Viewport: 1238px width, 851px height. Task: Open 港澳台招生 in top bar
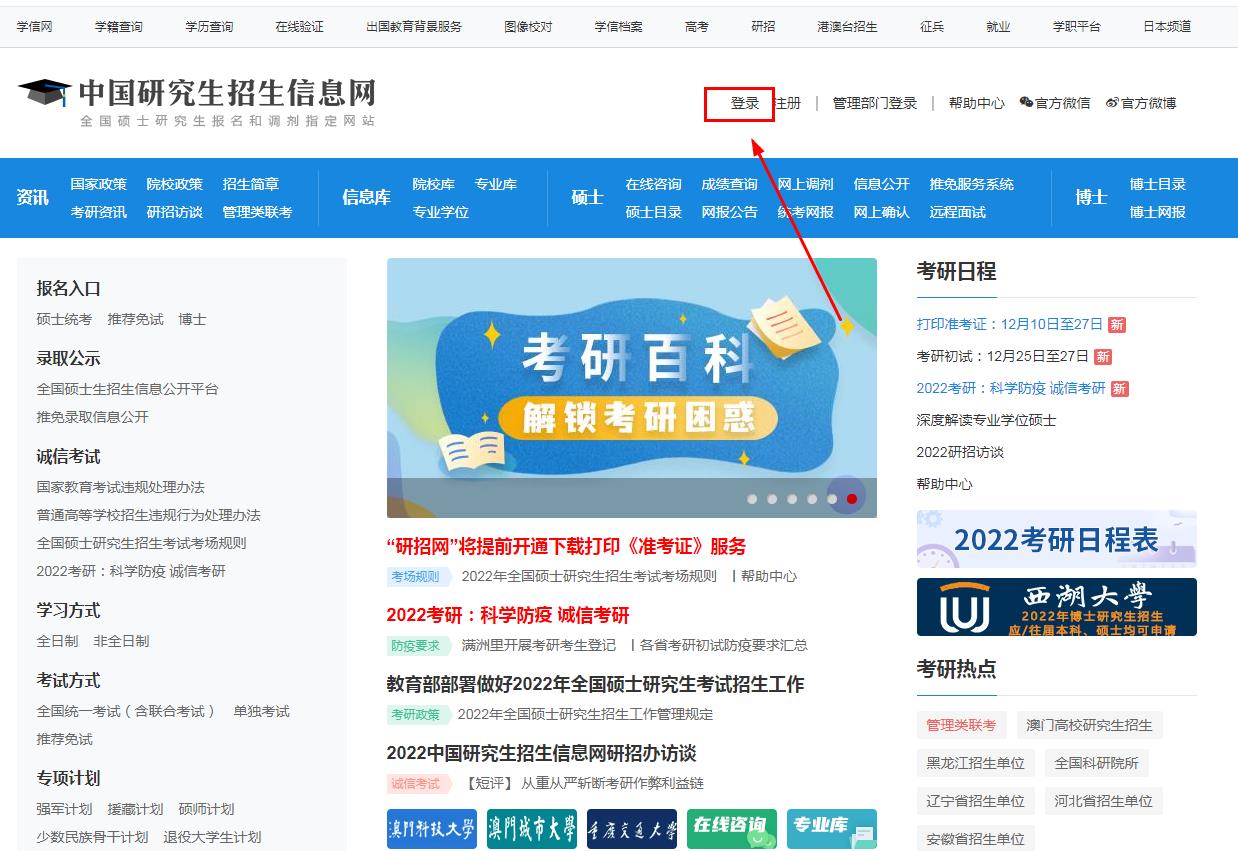(x=847, y=27)
